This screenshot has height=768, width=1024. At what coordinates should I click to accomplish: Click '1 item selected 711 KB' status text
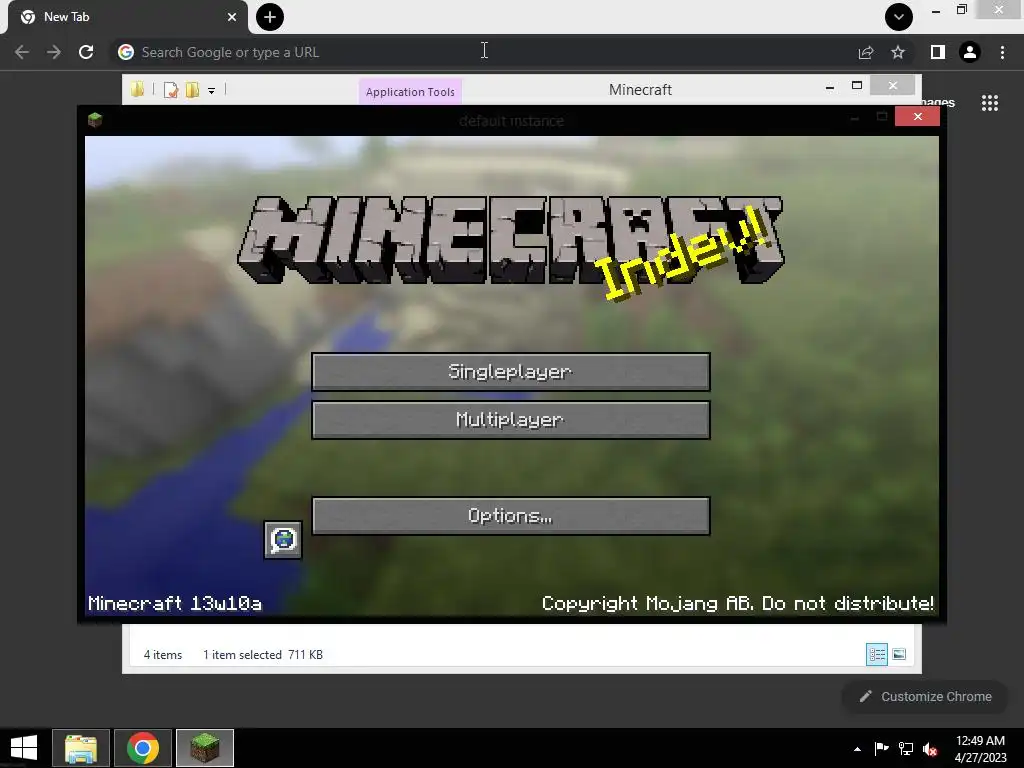pyautogui.click(x=263, y=654)
